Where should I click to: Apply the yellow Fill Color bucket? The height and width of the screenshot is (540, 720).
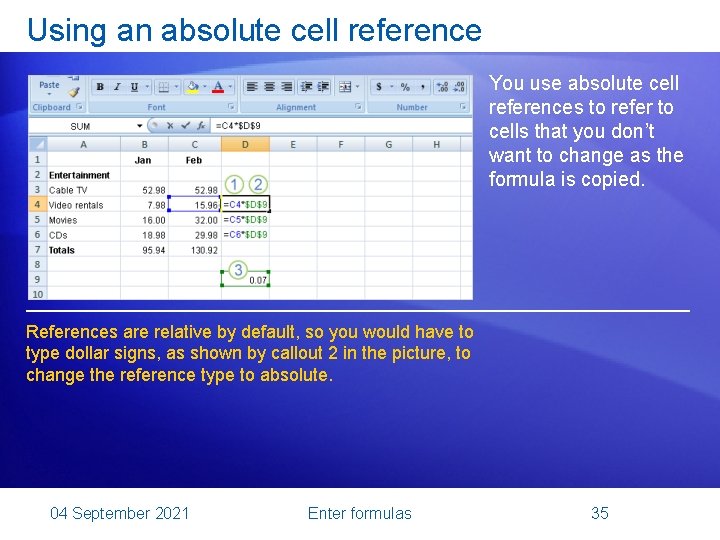click(193, 87)
